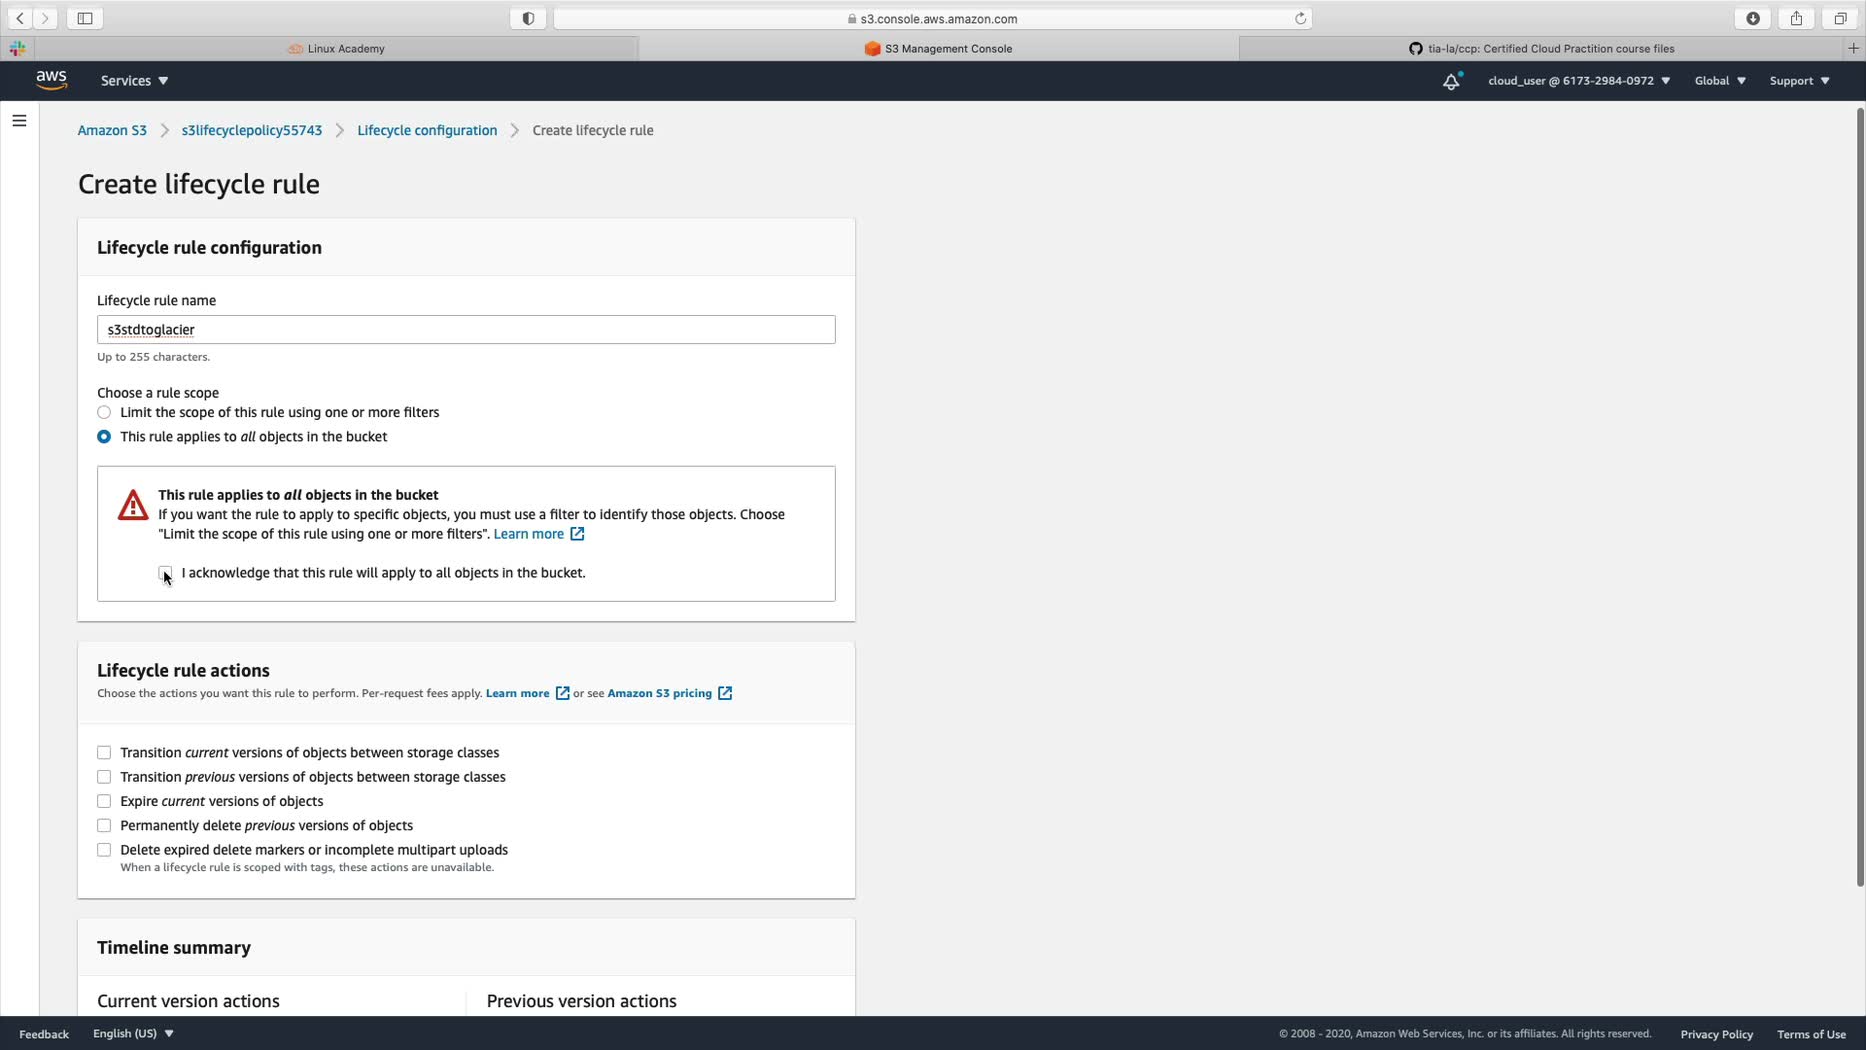
Task: Show the Safari sidebar
Action: [85, 18]
